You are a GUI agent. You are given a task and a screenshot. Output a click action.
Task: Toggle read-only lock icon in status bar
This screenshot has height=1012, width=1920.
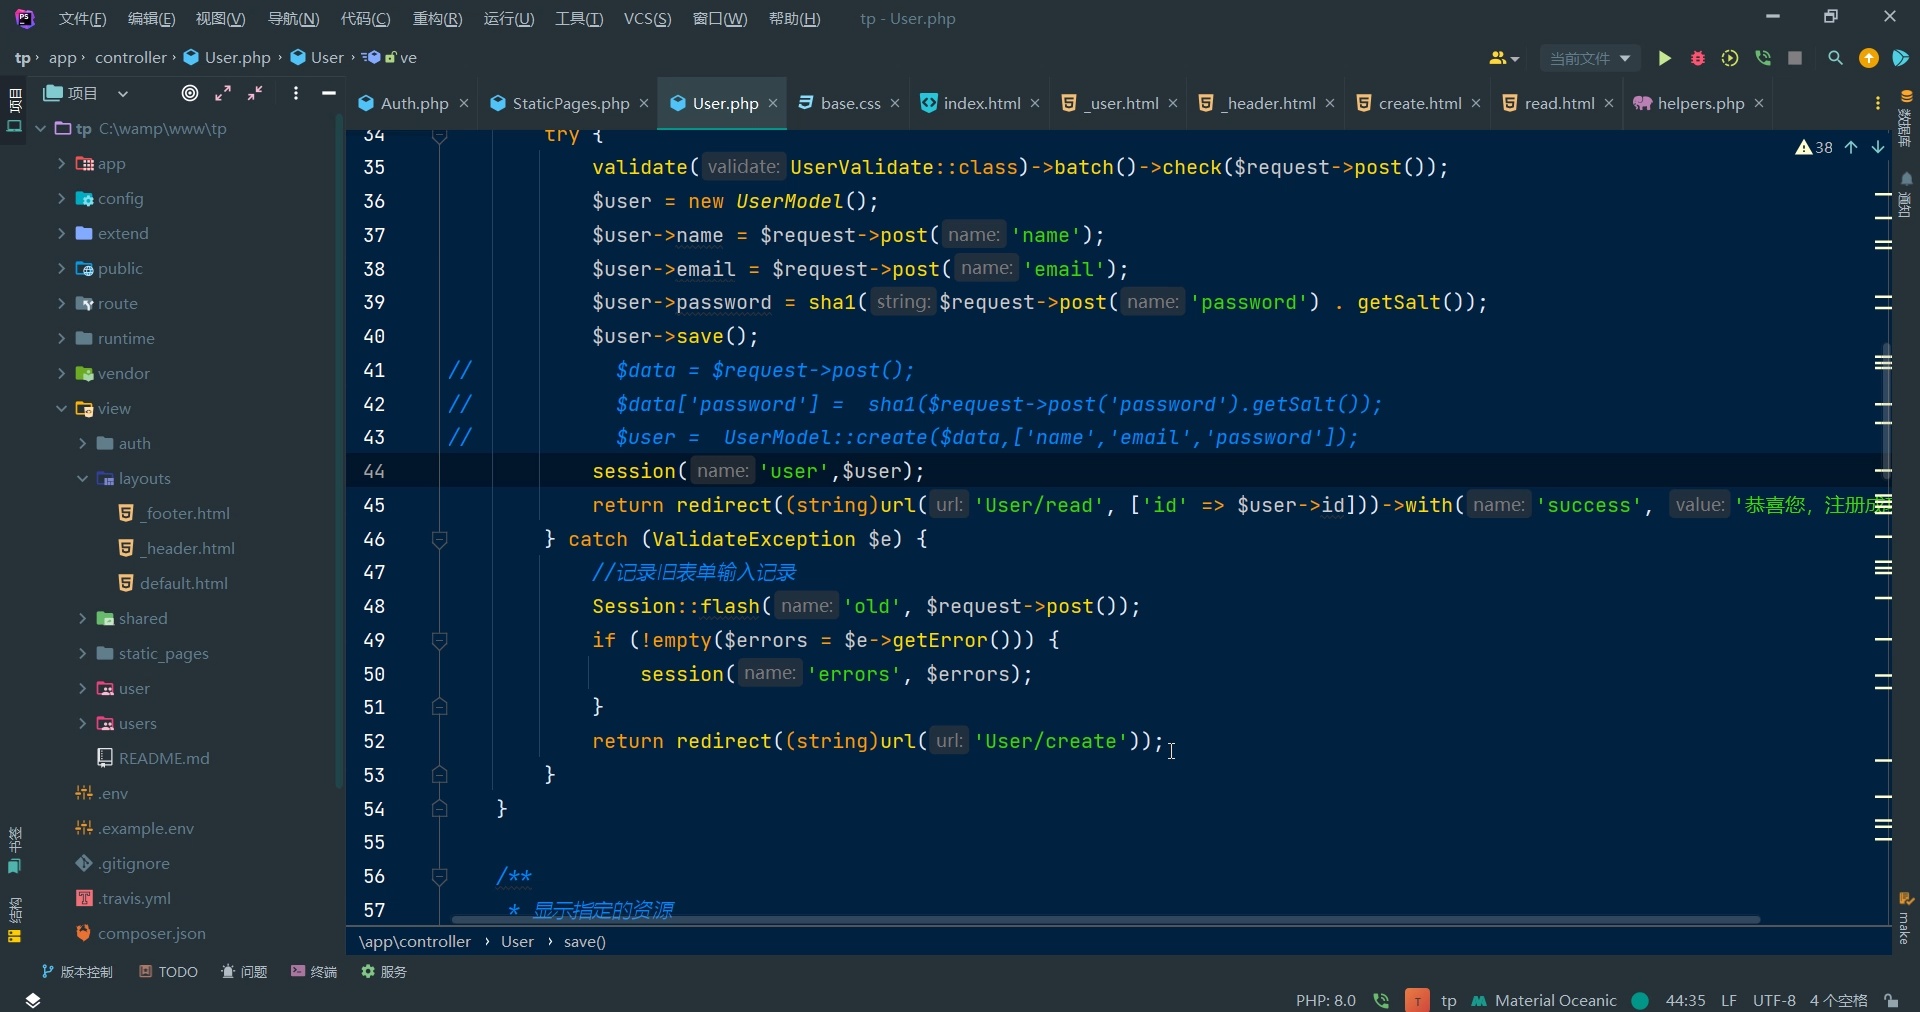tap(1891, 1000)
